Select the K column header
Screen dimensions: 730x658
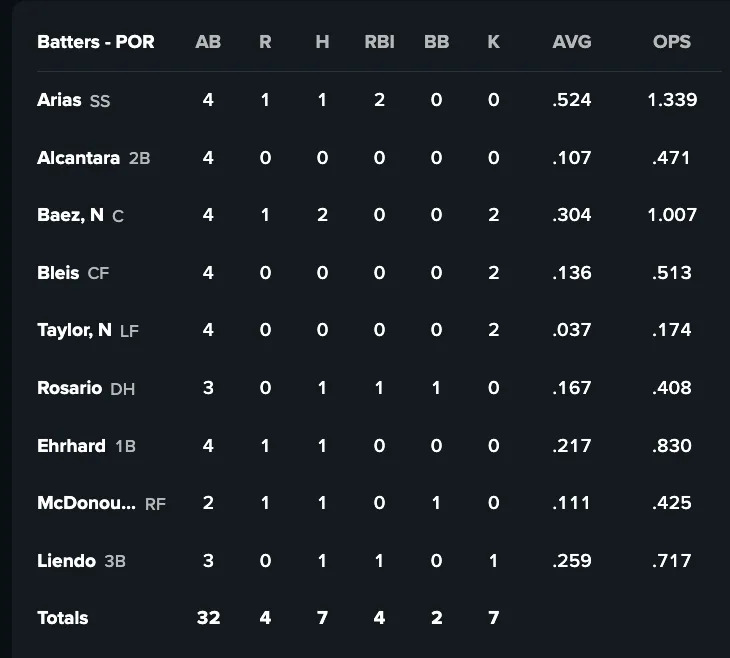pos(493,42)
